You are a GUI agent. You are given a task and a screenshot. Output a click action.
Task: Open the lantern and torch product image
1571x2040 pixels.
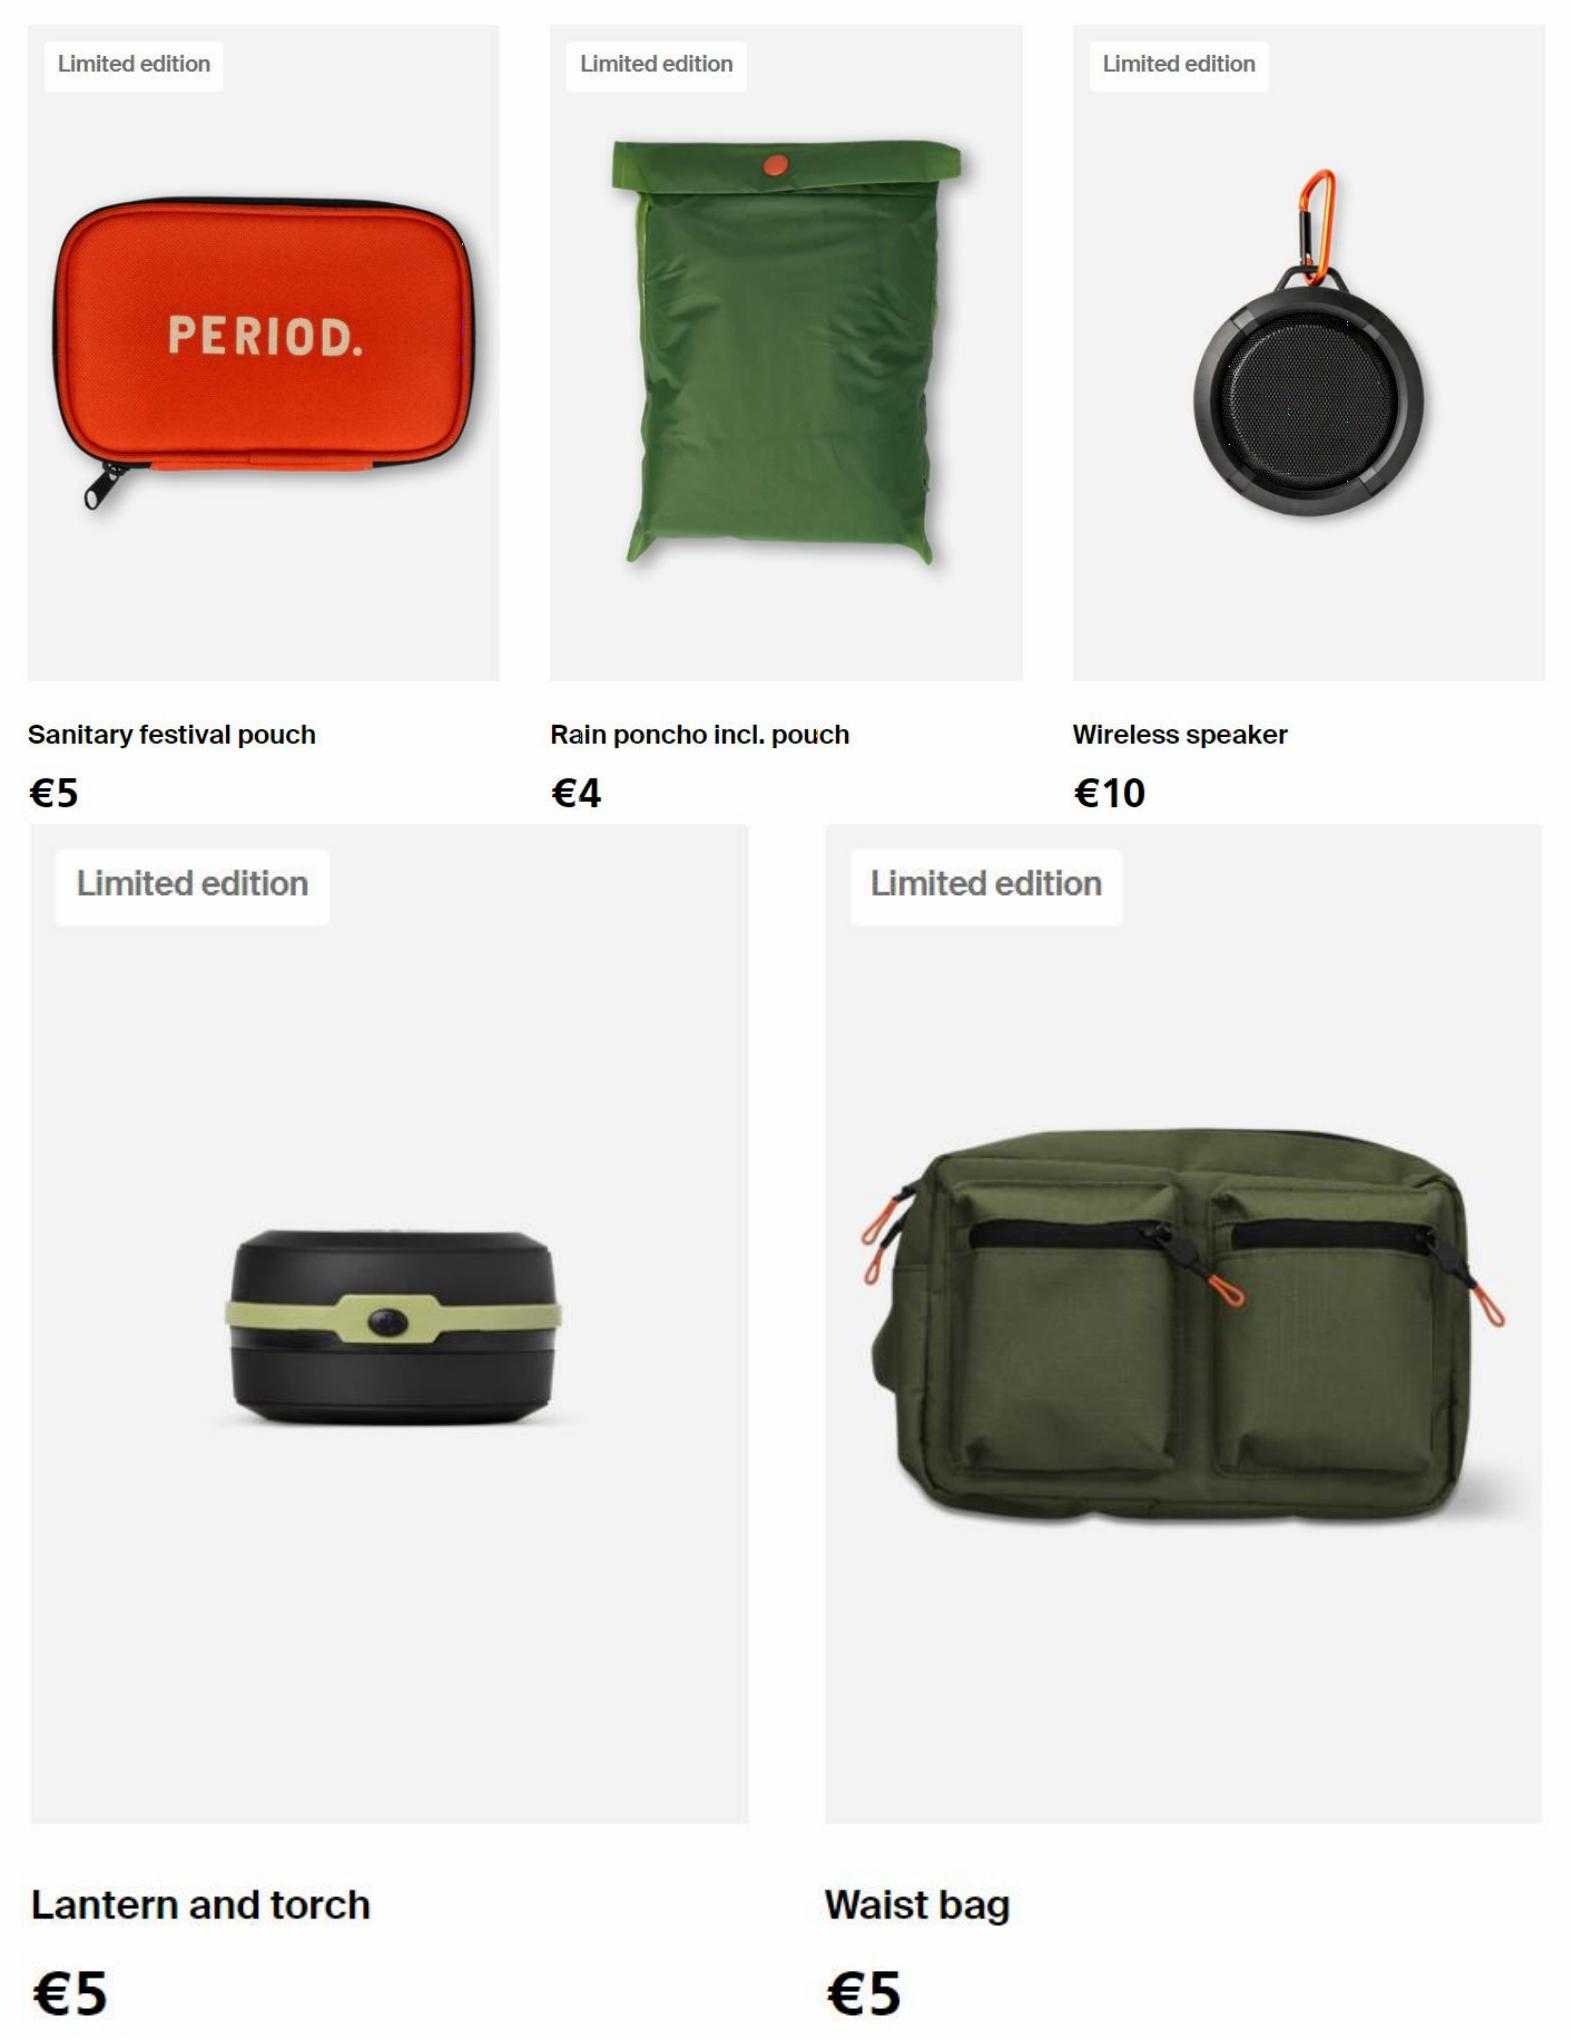coord(389,1323)
